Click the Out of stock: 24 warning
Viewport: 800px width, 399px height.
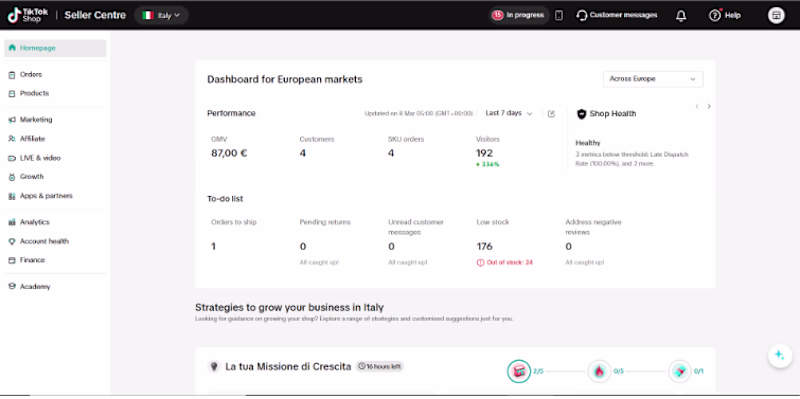505,263
